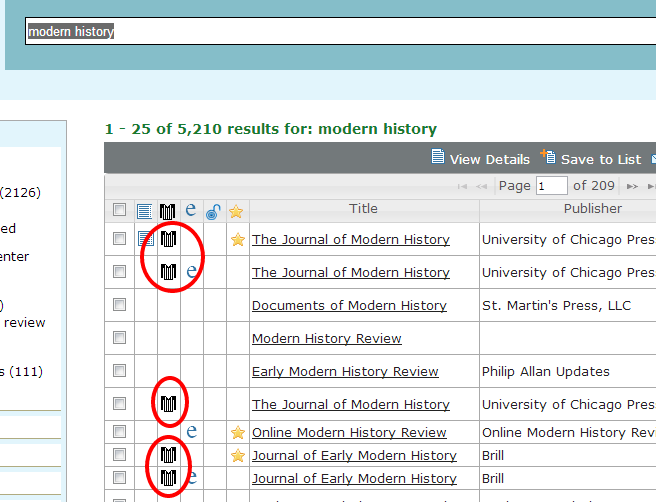Open Modern History Review title link
The height and width of the screenshot is (502, 656).
point(327,338)
